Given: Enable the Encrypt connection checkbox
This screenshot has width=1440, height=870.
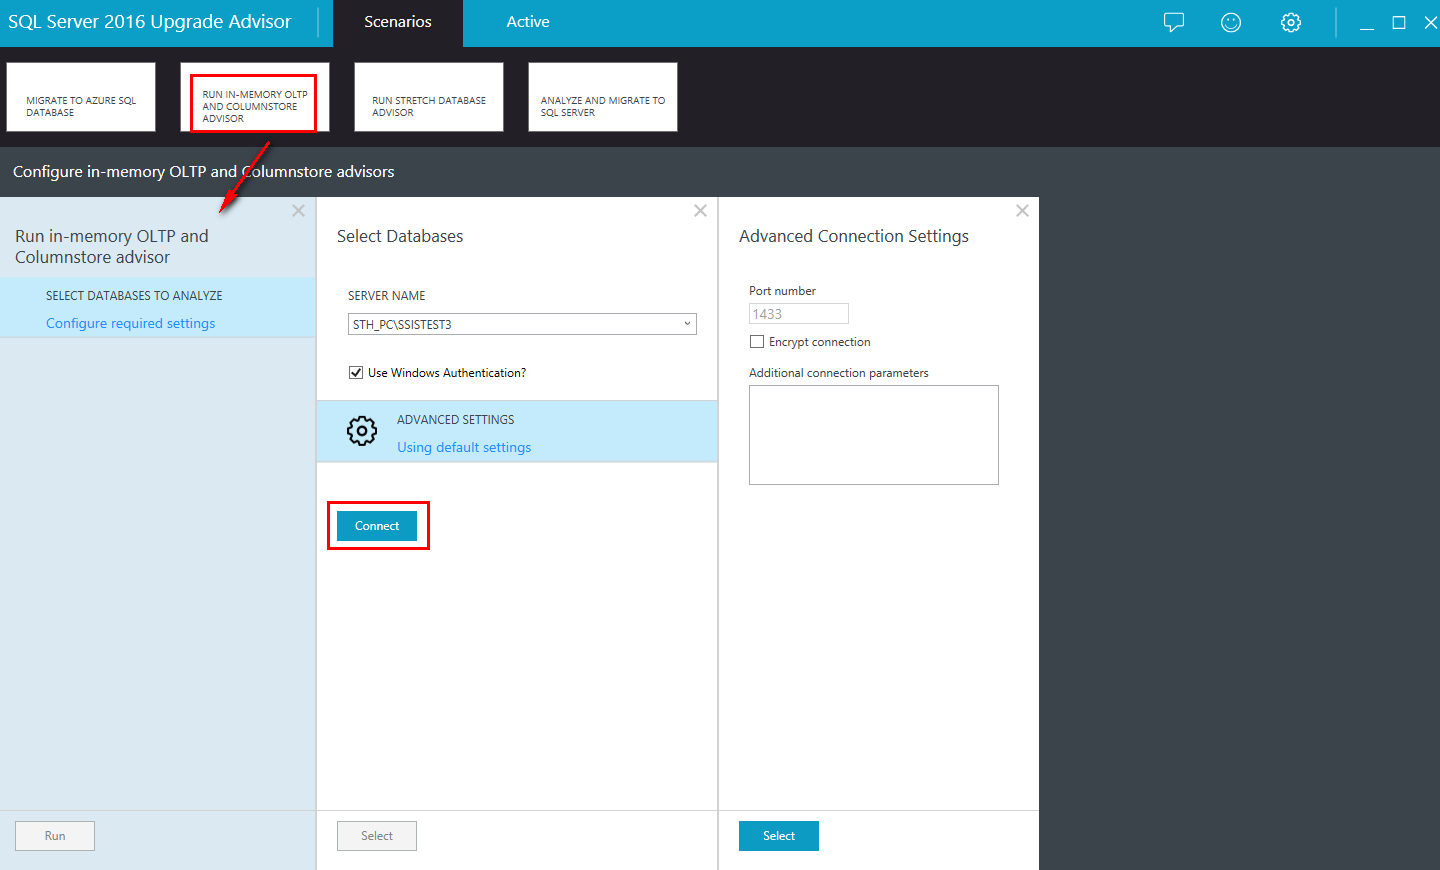Looking at the screenshot, I should (756, 342).
